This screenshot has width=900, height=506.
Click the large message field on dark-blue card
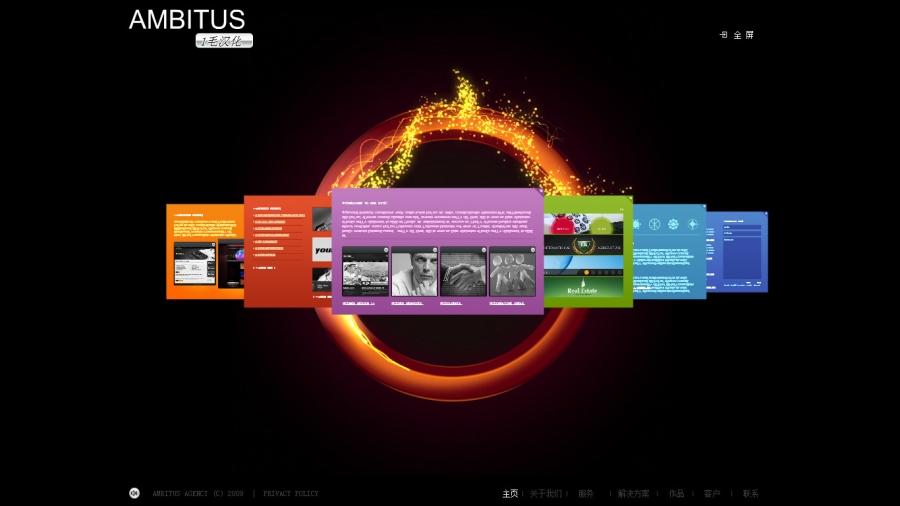742,258
